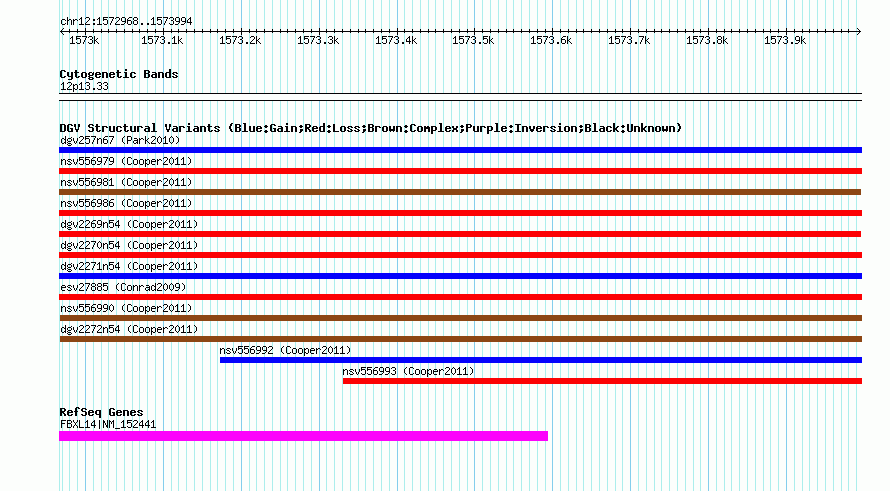This screenshot has height=491, width=890.
Task: Click the brown nsv556981 complex variant bar
Action: coord(460,192)
